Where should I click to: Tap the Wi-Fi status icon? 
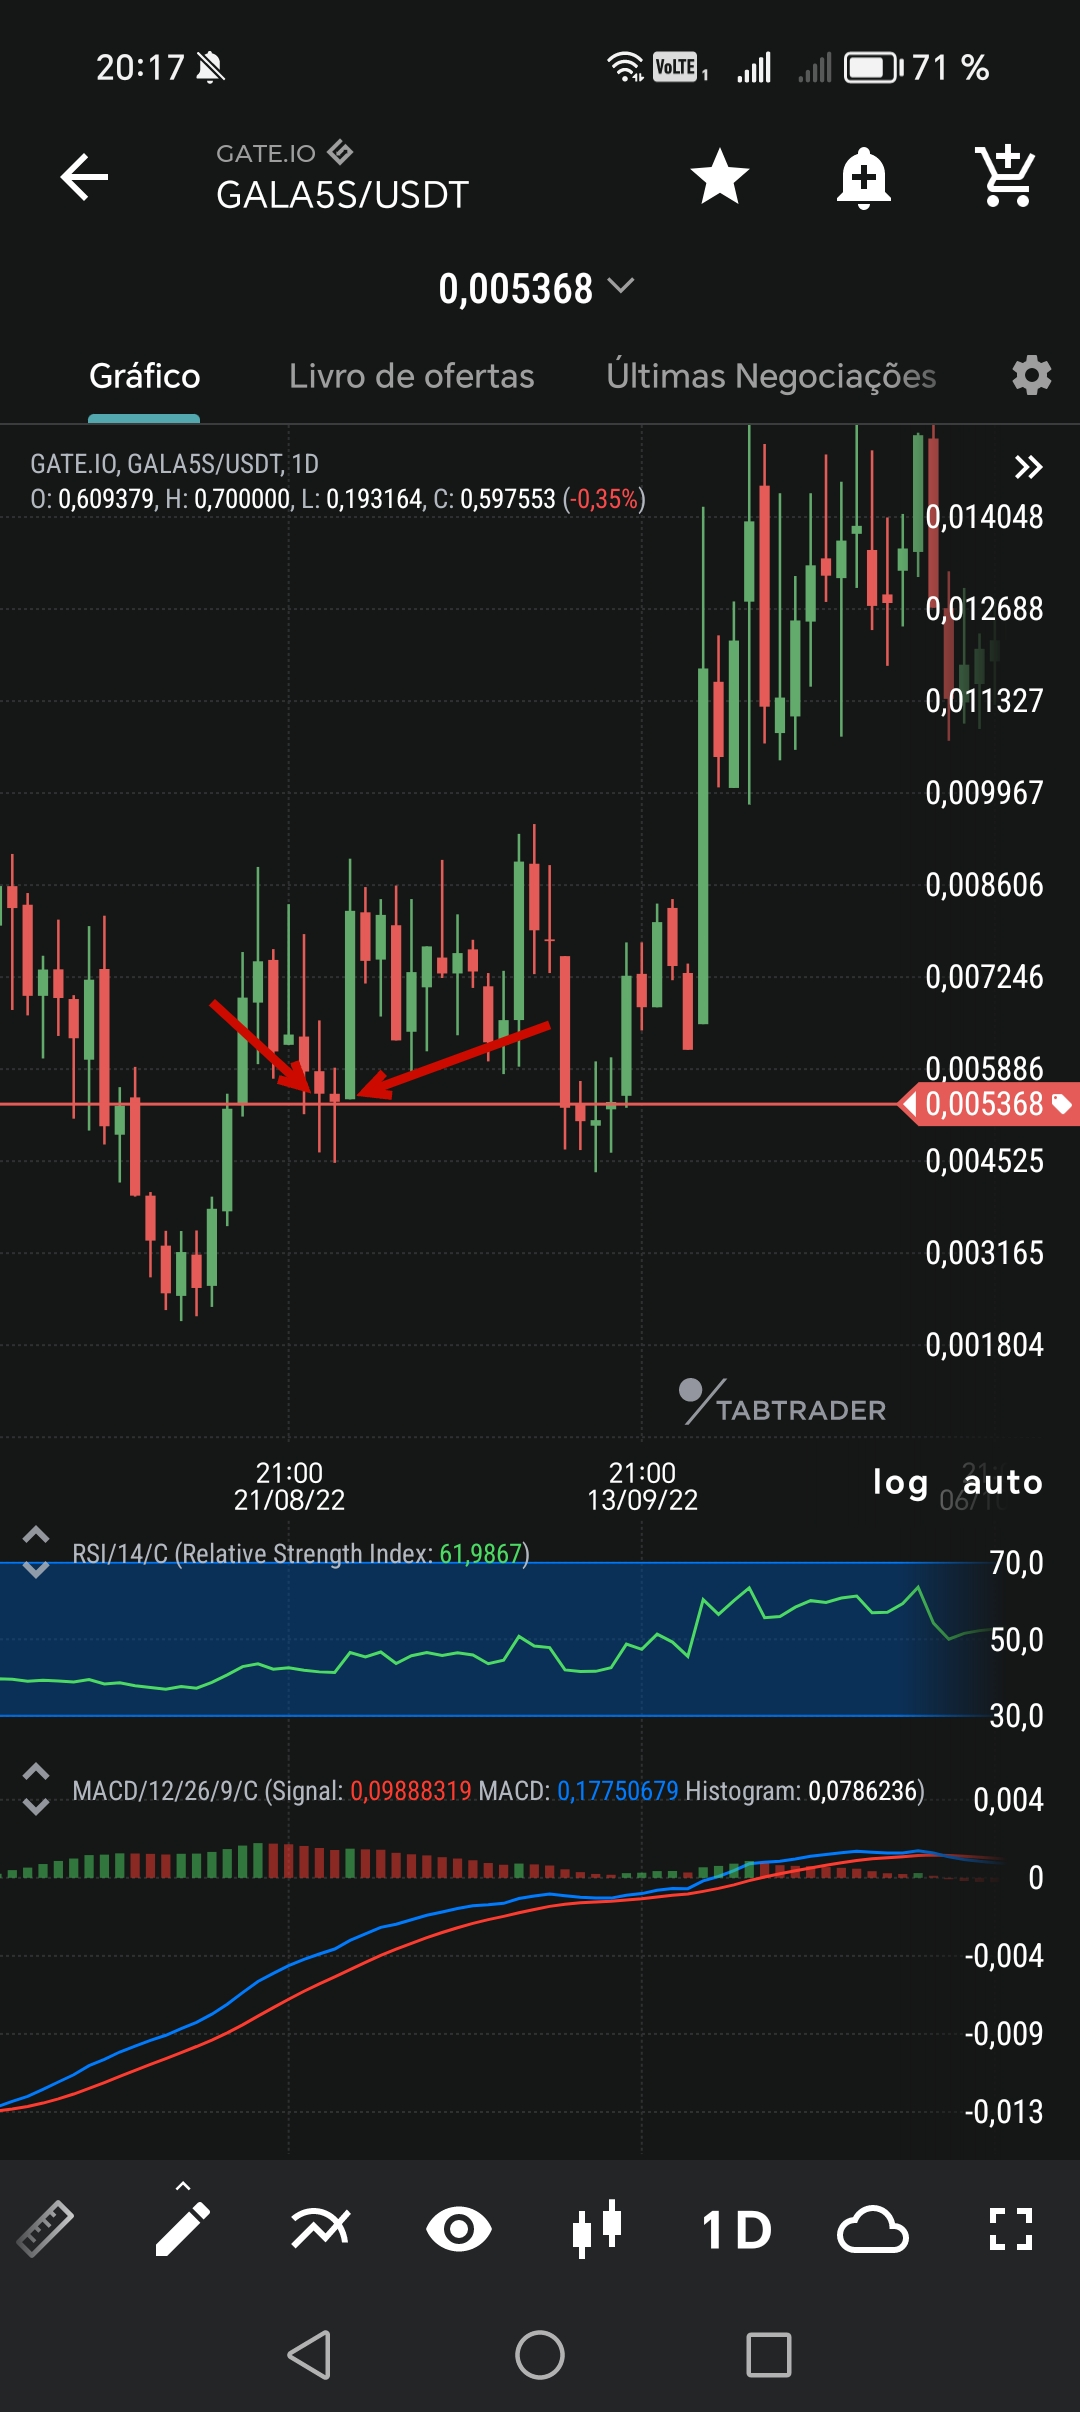[x=625, y=67]
